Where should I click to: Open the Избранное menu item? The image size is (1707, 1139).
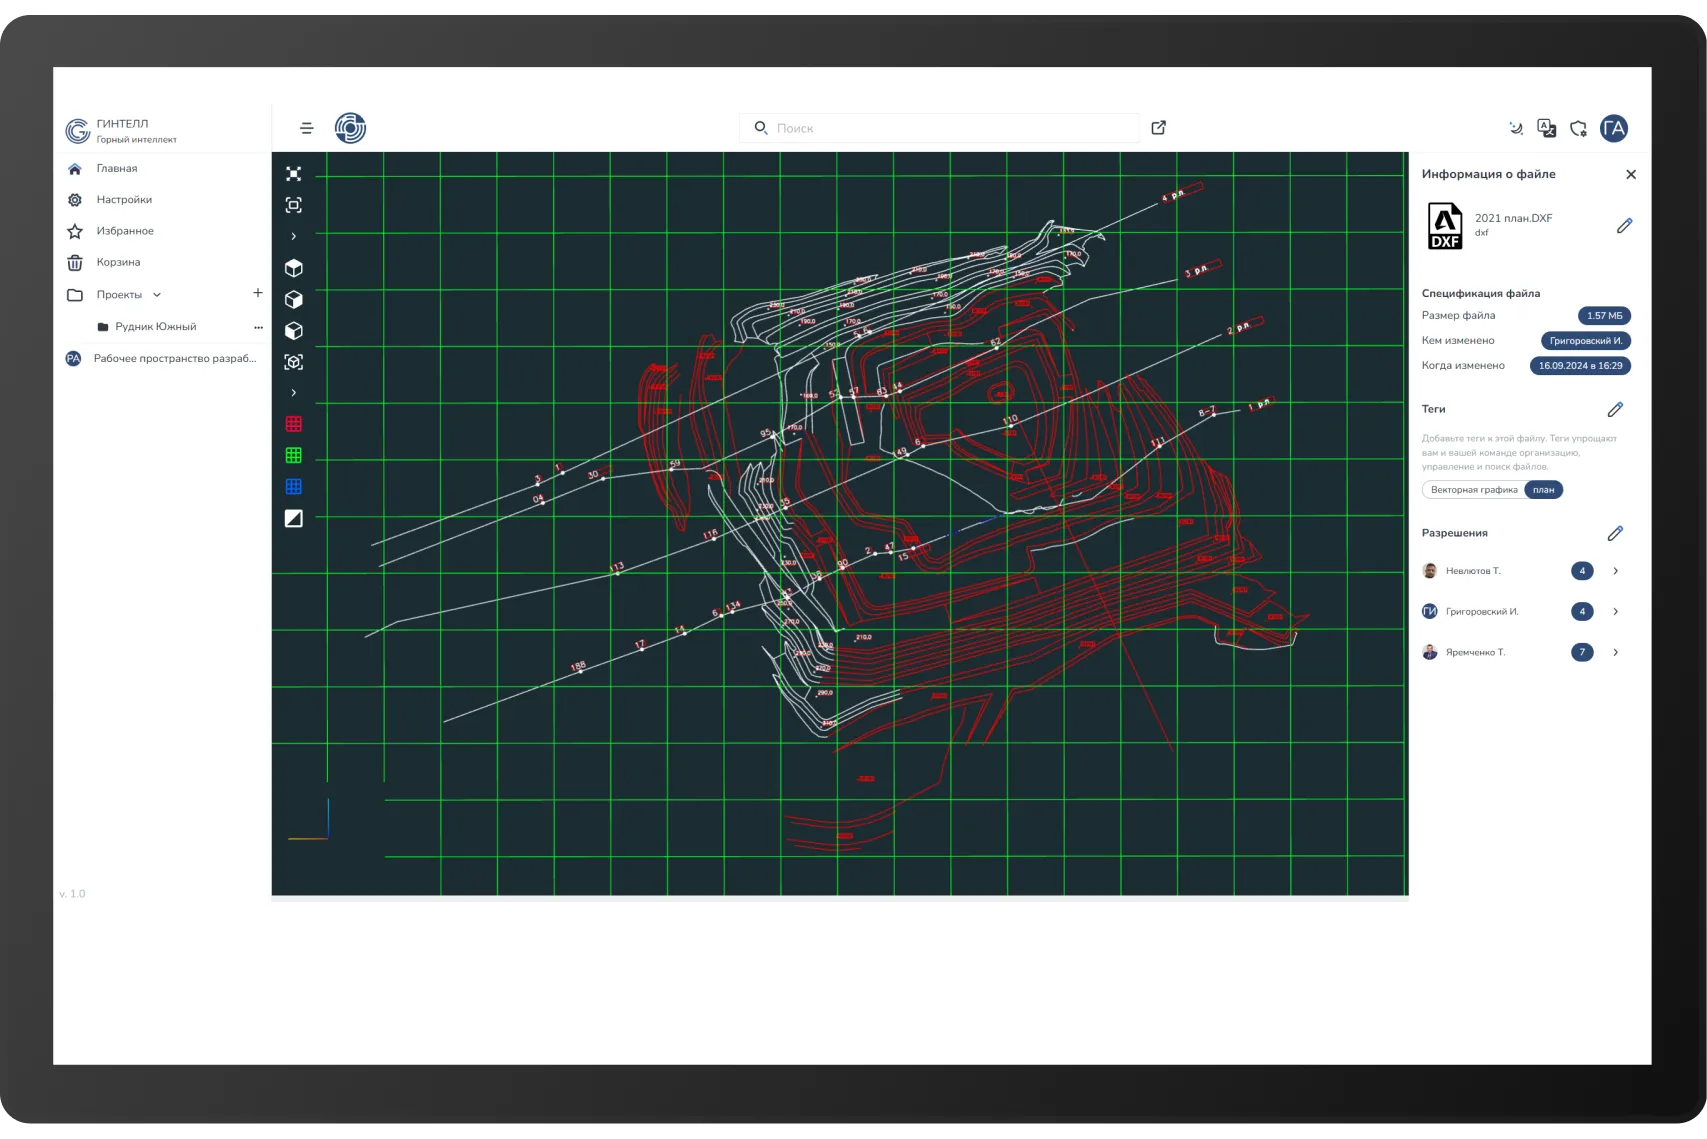pyautogui.click(x=125, y=231)
